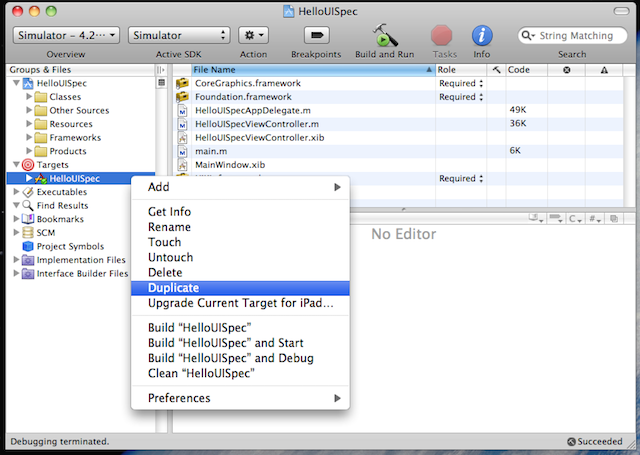
Task: Expand the Frameworks folder
Action: (x=29, y=138)
